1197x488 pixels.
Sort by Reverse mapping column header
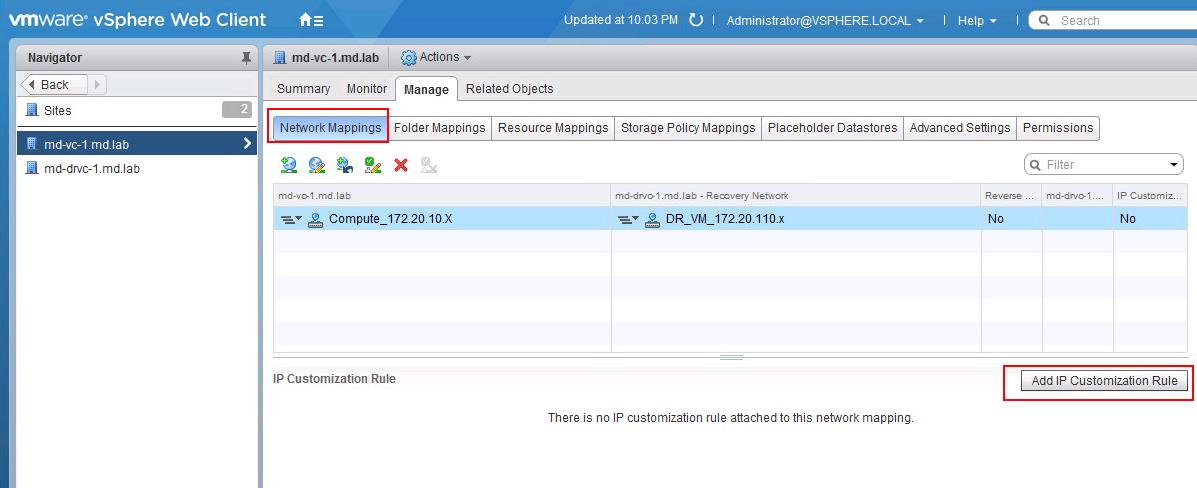pos(1011,196)
